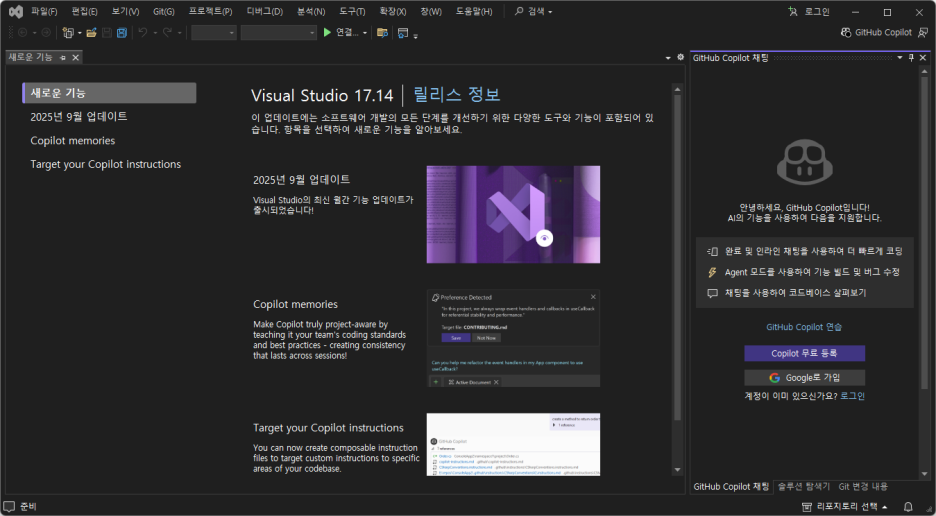Click the GitHub Copilot badge icon

846,32
